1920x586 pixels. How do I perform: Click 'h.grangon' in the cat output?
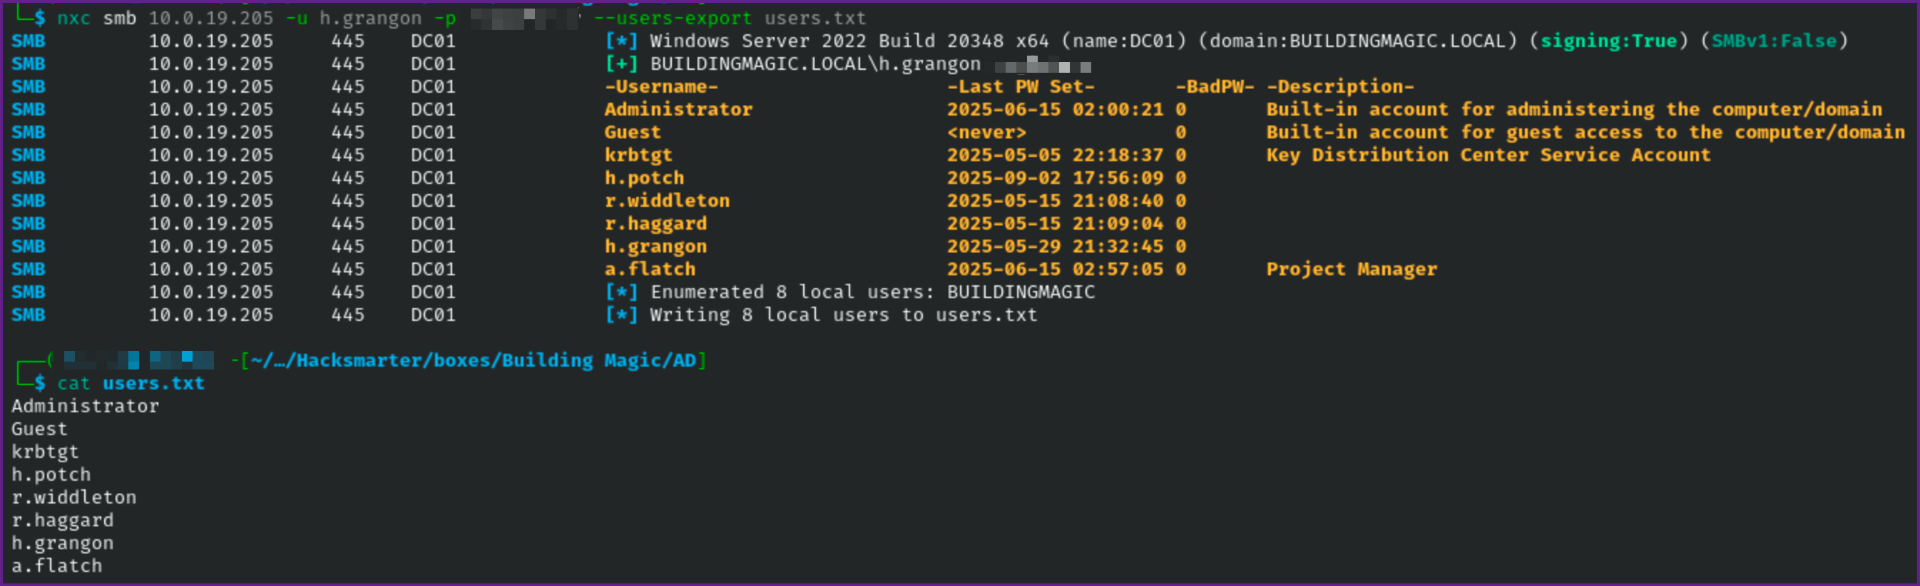62,543
